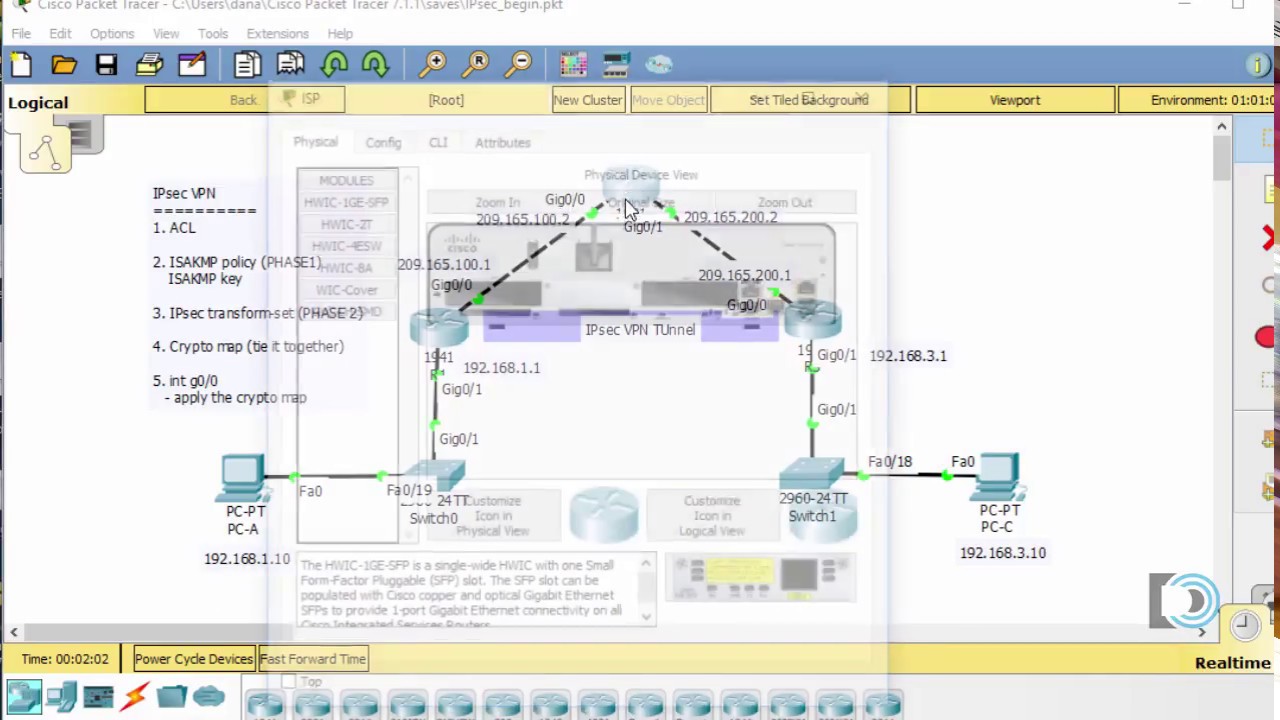
Task: Copy selection with the Copy toolbar icon
Action: [247, 65]
